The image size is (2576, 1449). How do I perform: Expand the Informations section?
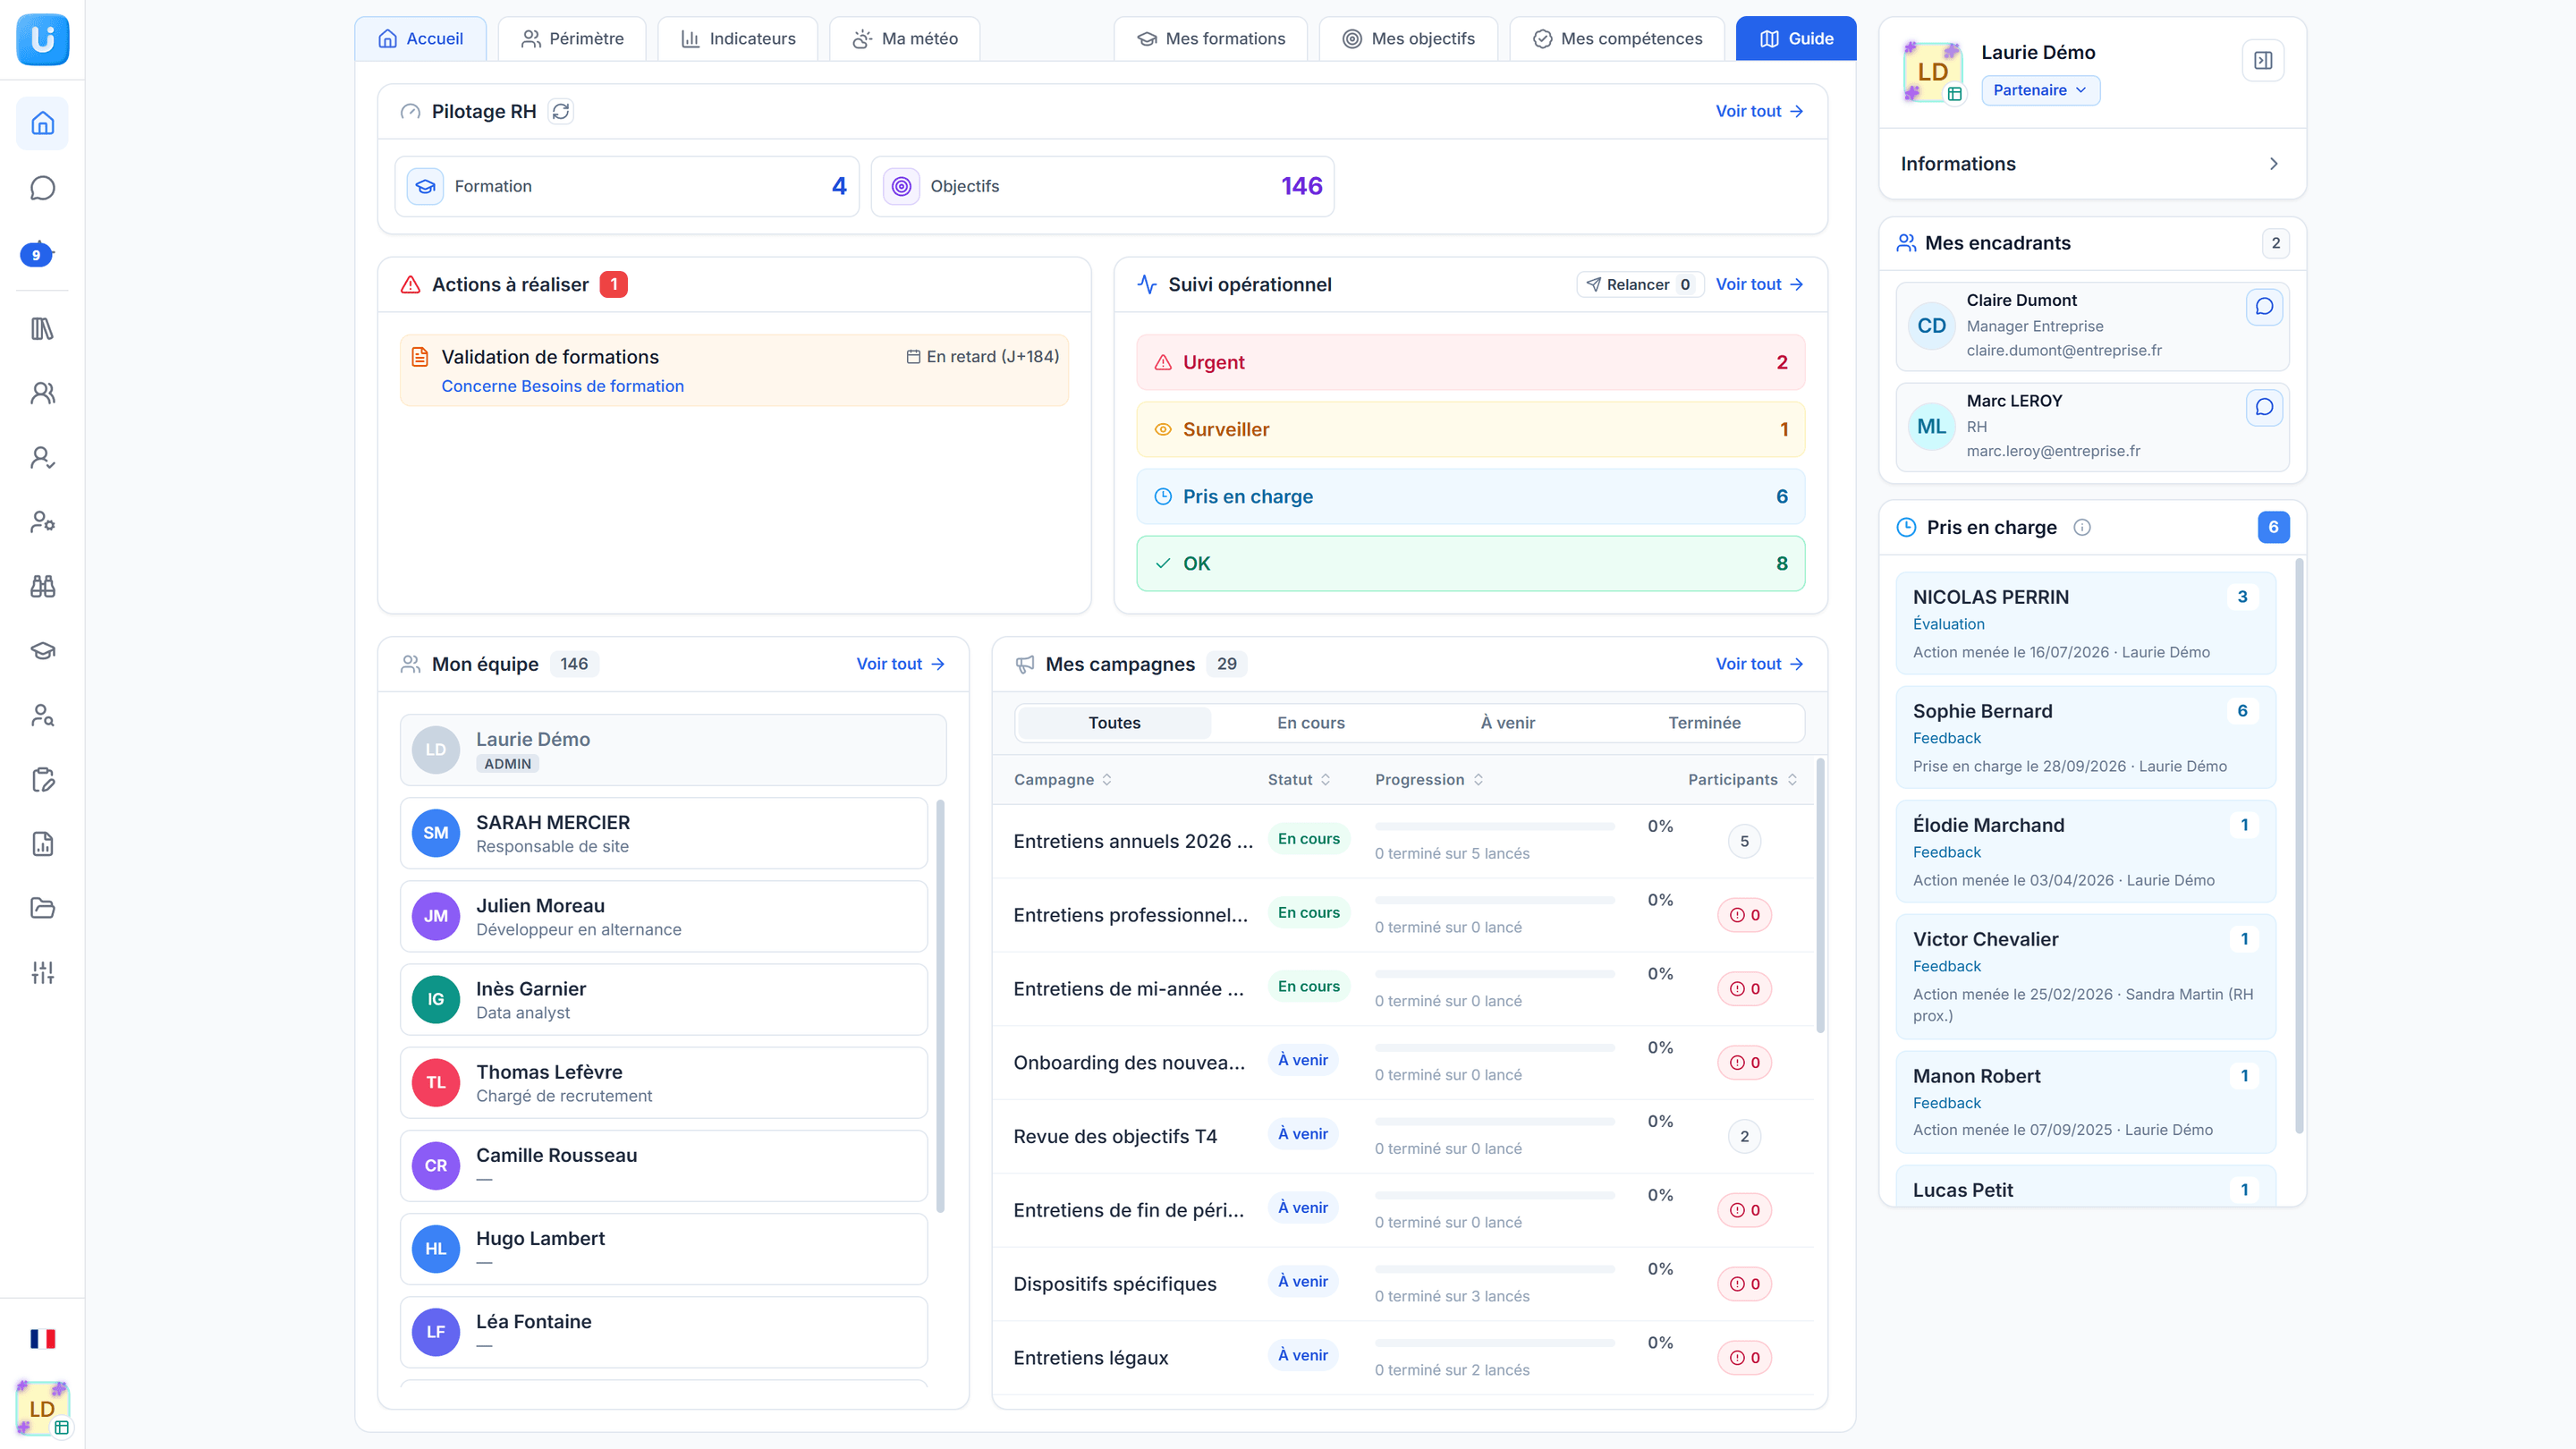[x=2092, y=164]
